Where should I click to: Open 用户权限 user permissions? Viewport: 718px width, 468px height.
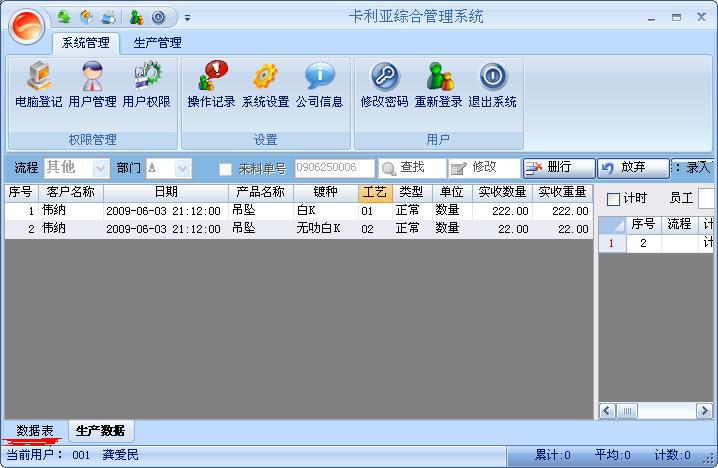147,85
